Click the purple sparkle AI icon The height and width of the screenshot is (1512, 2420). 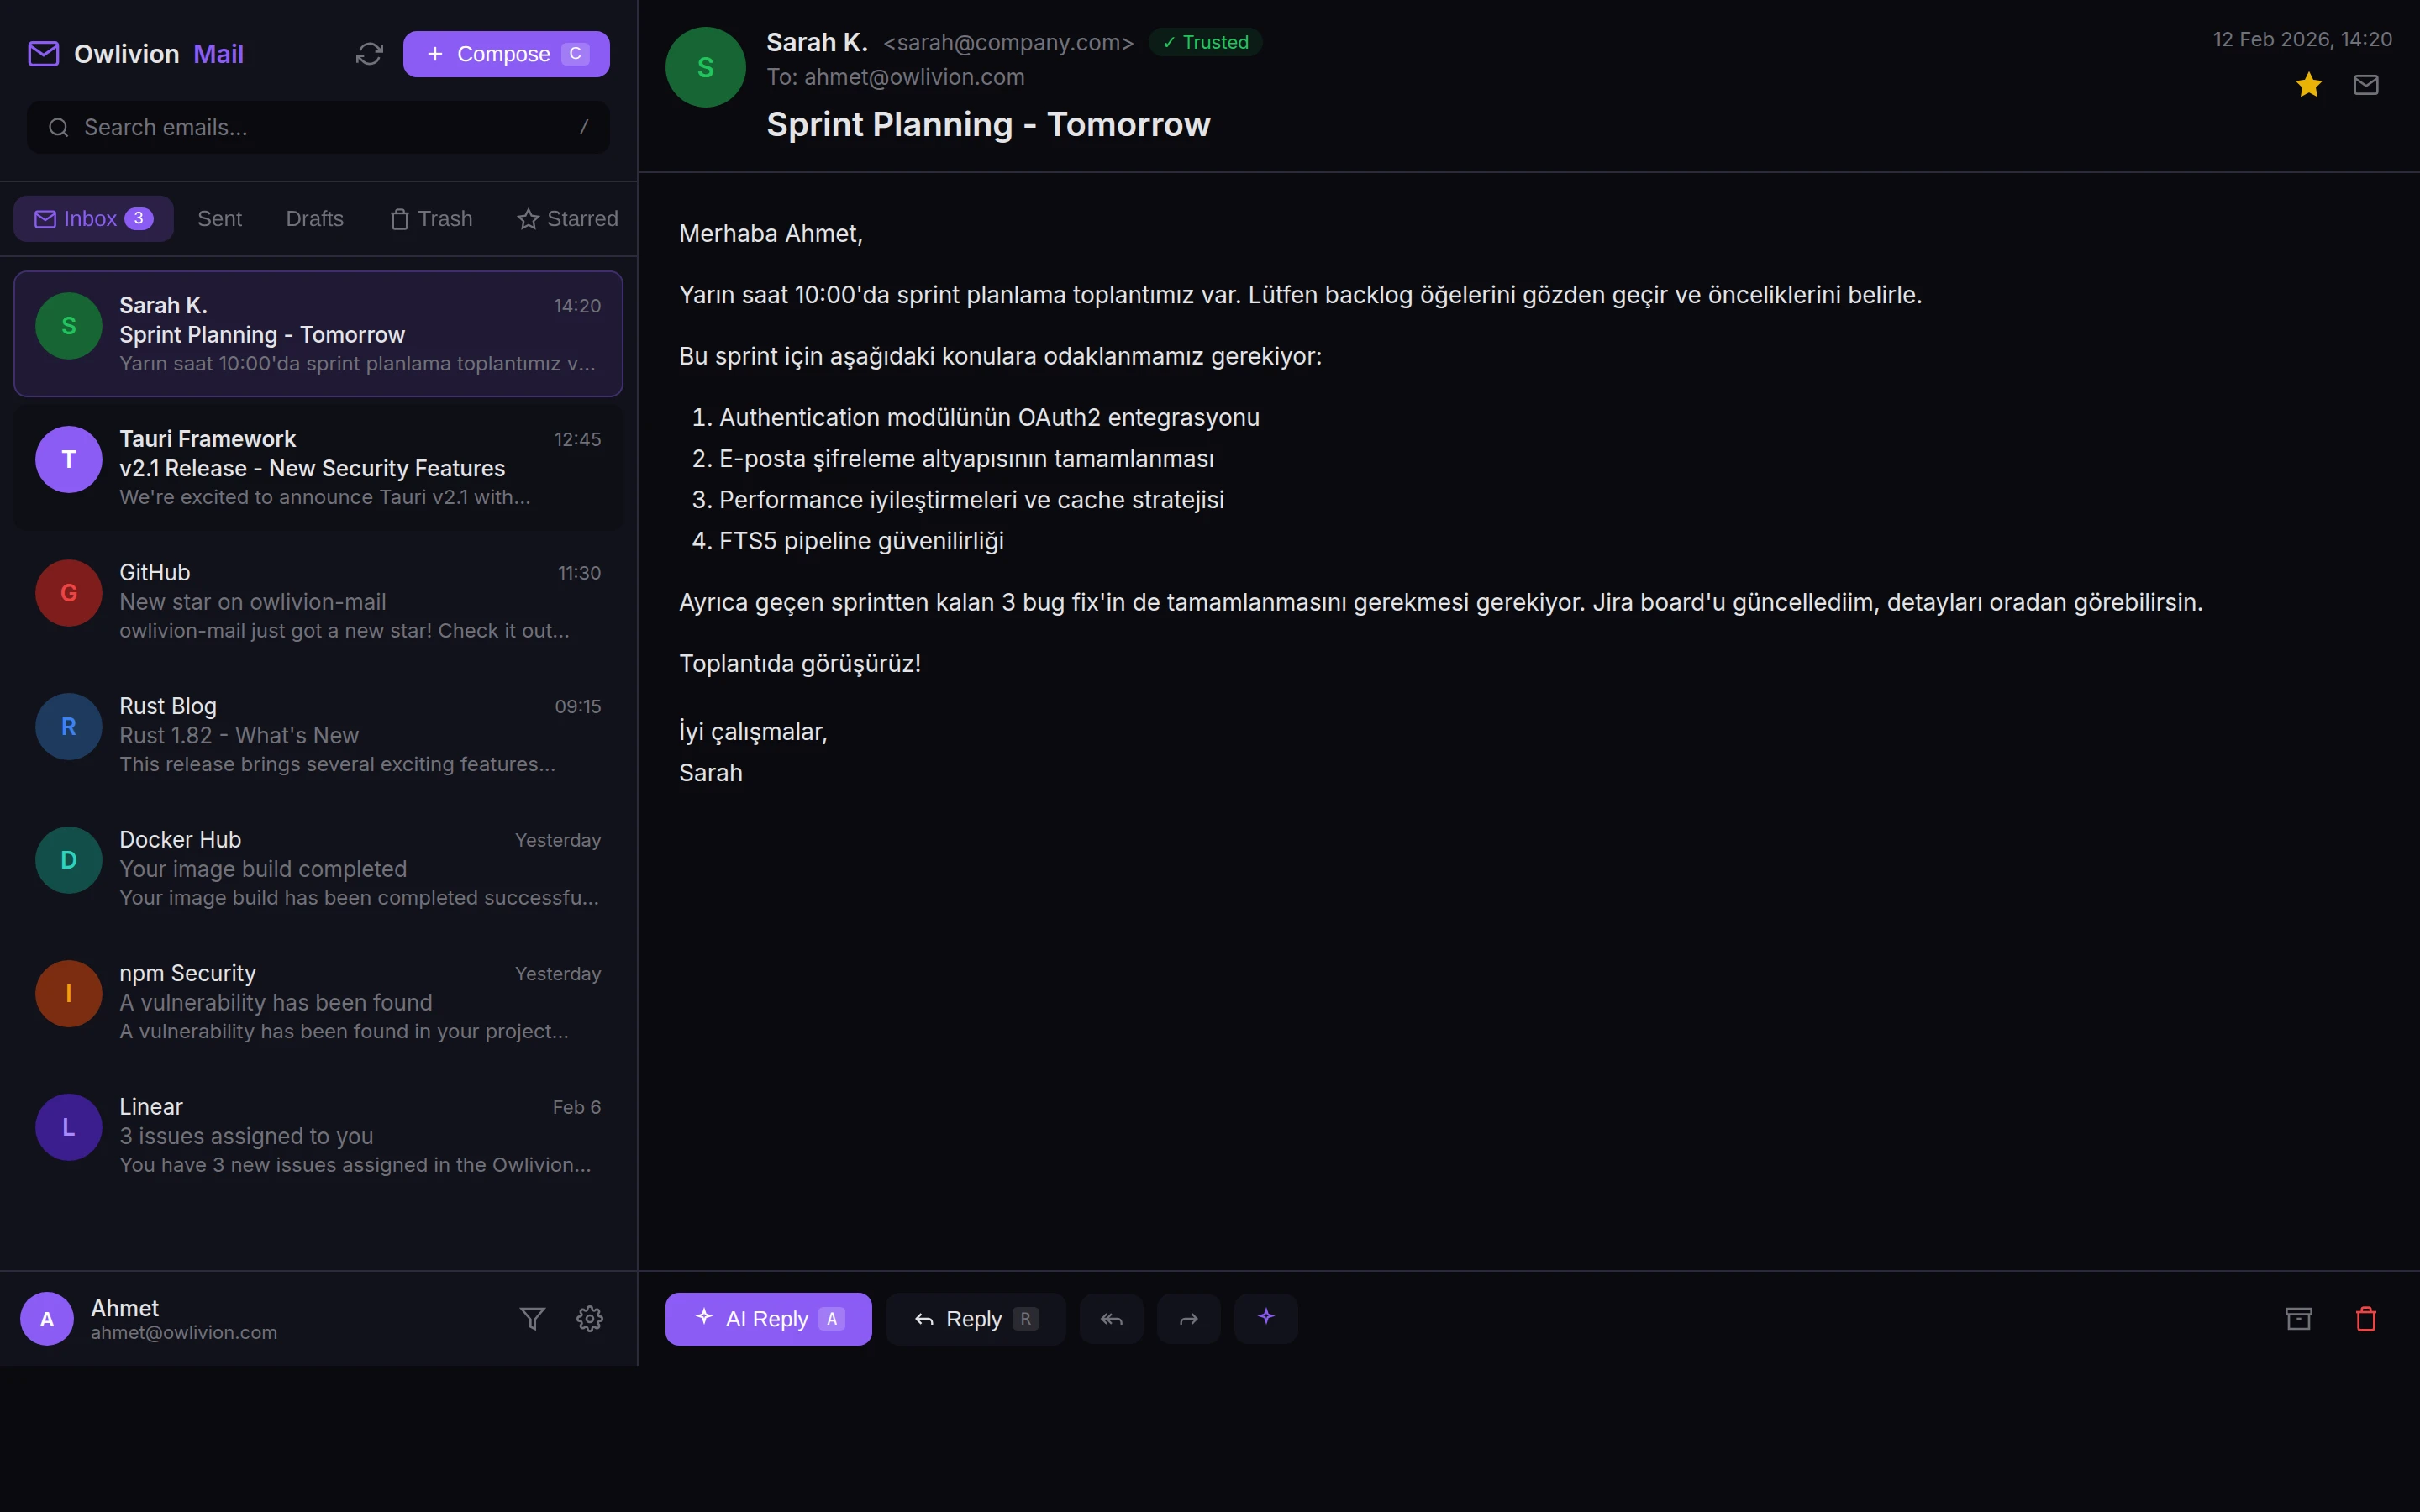[1265, 1317]
